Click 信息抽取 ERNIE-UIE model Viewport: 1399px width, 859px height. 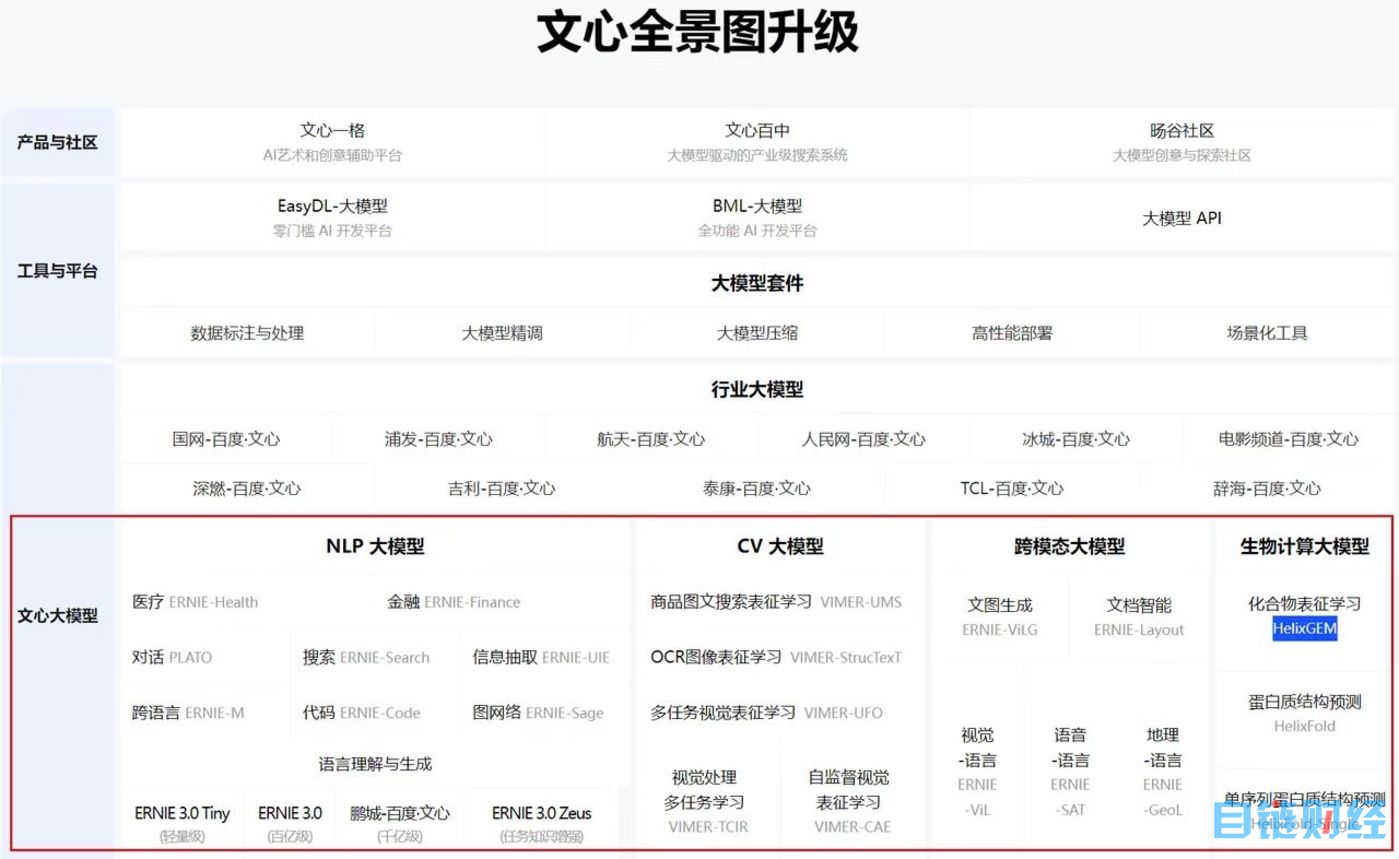pos(541,657)
